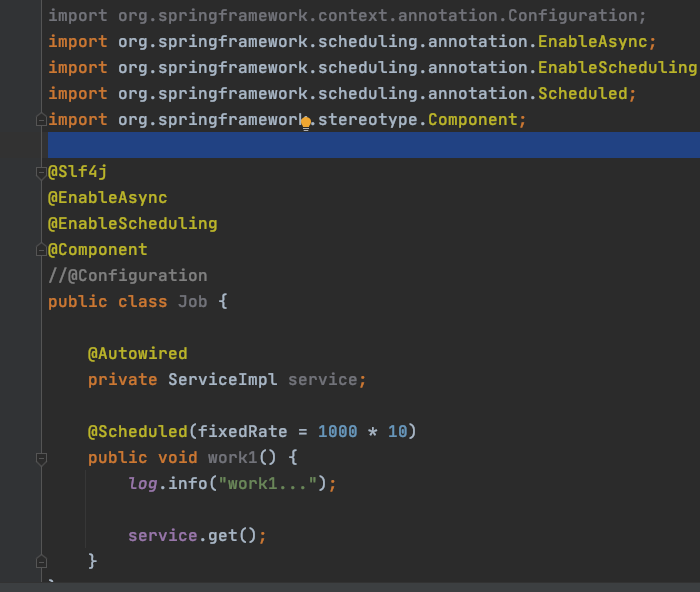Collapse the work1 method fold marker
This screenshot has height=592, width=700.
pos(41,459)
